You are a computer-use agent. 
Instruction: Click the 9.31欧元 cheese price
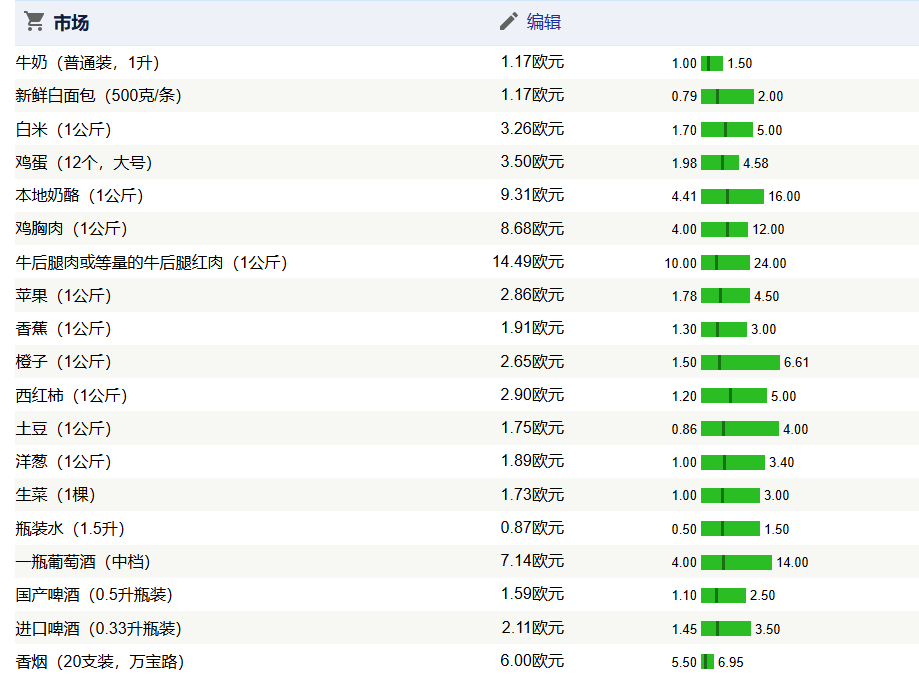point(532,195)
